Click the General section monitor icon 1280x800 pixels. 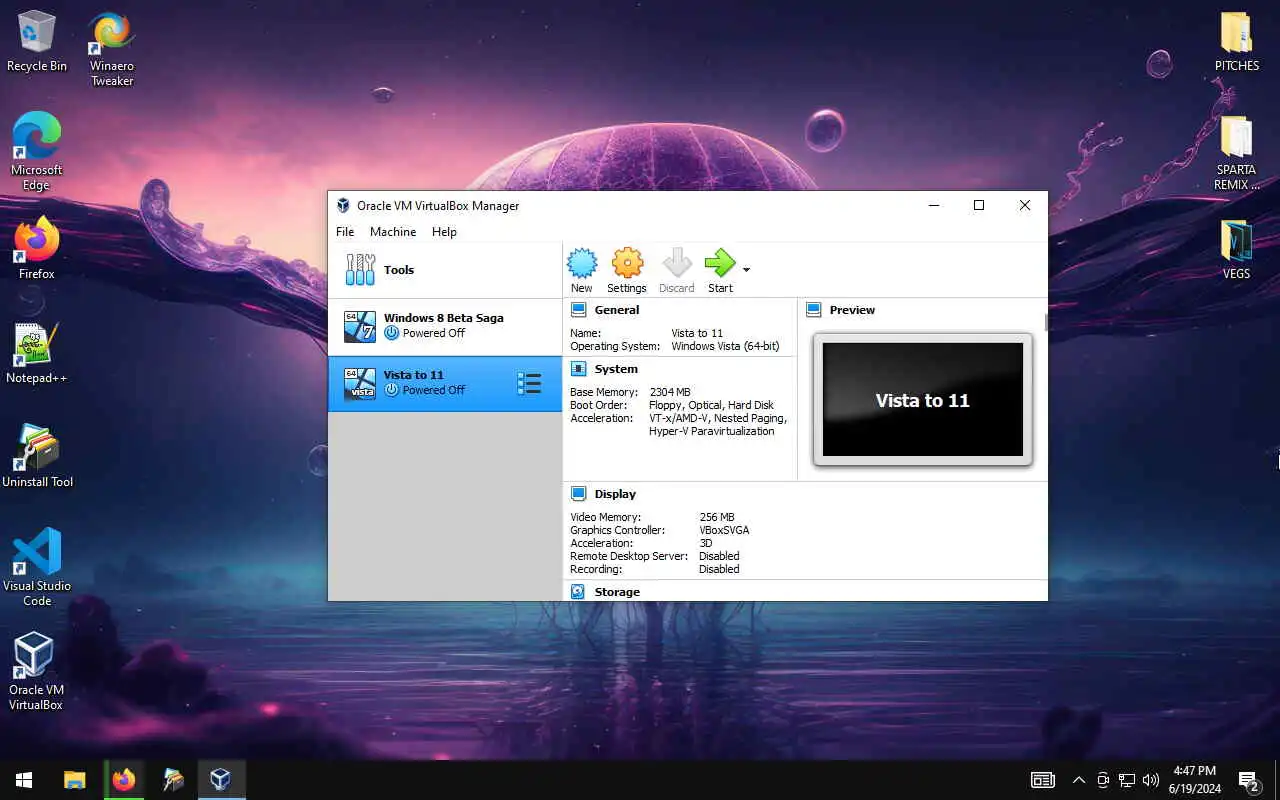[x=578, y=310]
